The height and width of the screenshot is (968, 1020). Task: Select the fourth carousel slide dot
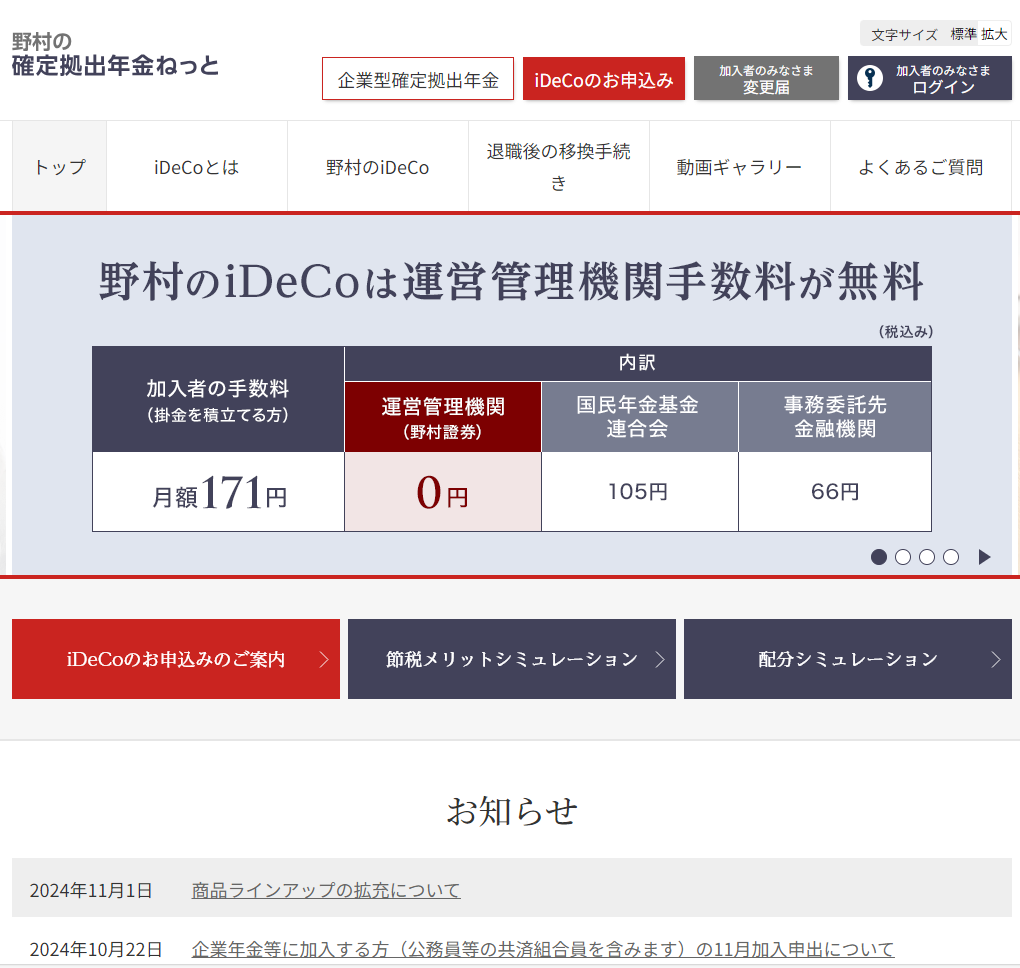point(951,557)
